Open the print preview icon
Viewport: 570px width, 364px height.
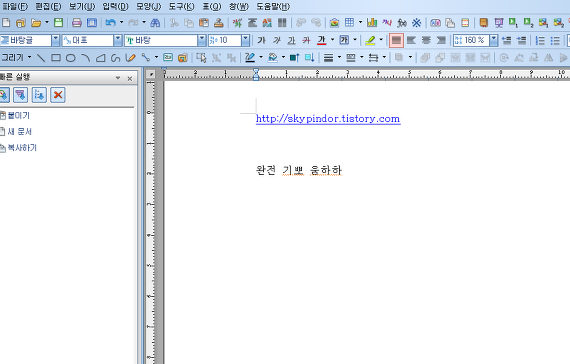coord(92,23)
